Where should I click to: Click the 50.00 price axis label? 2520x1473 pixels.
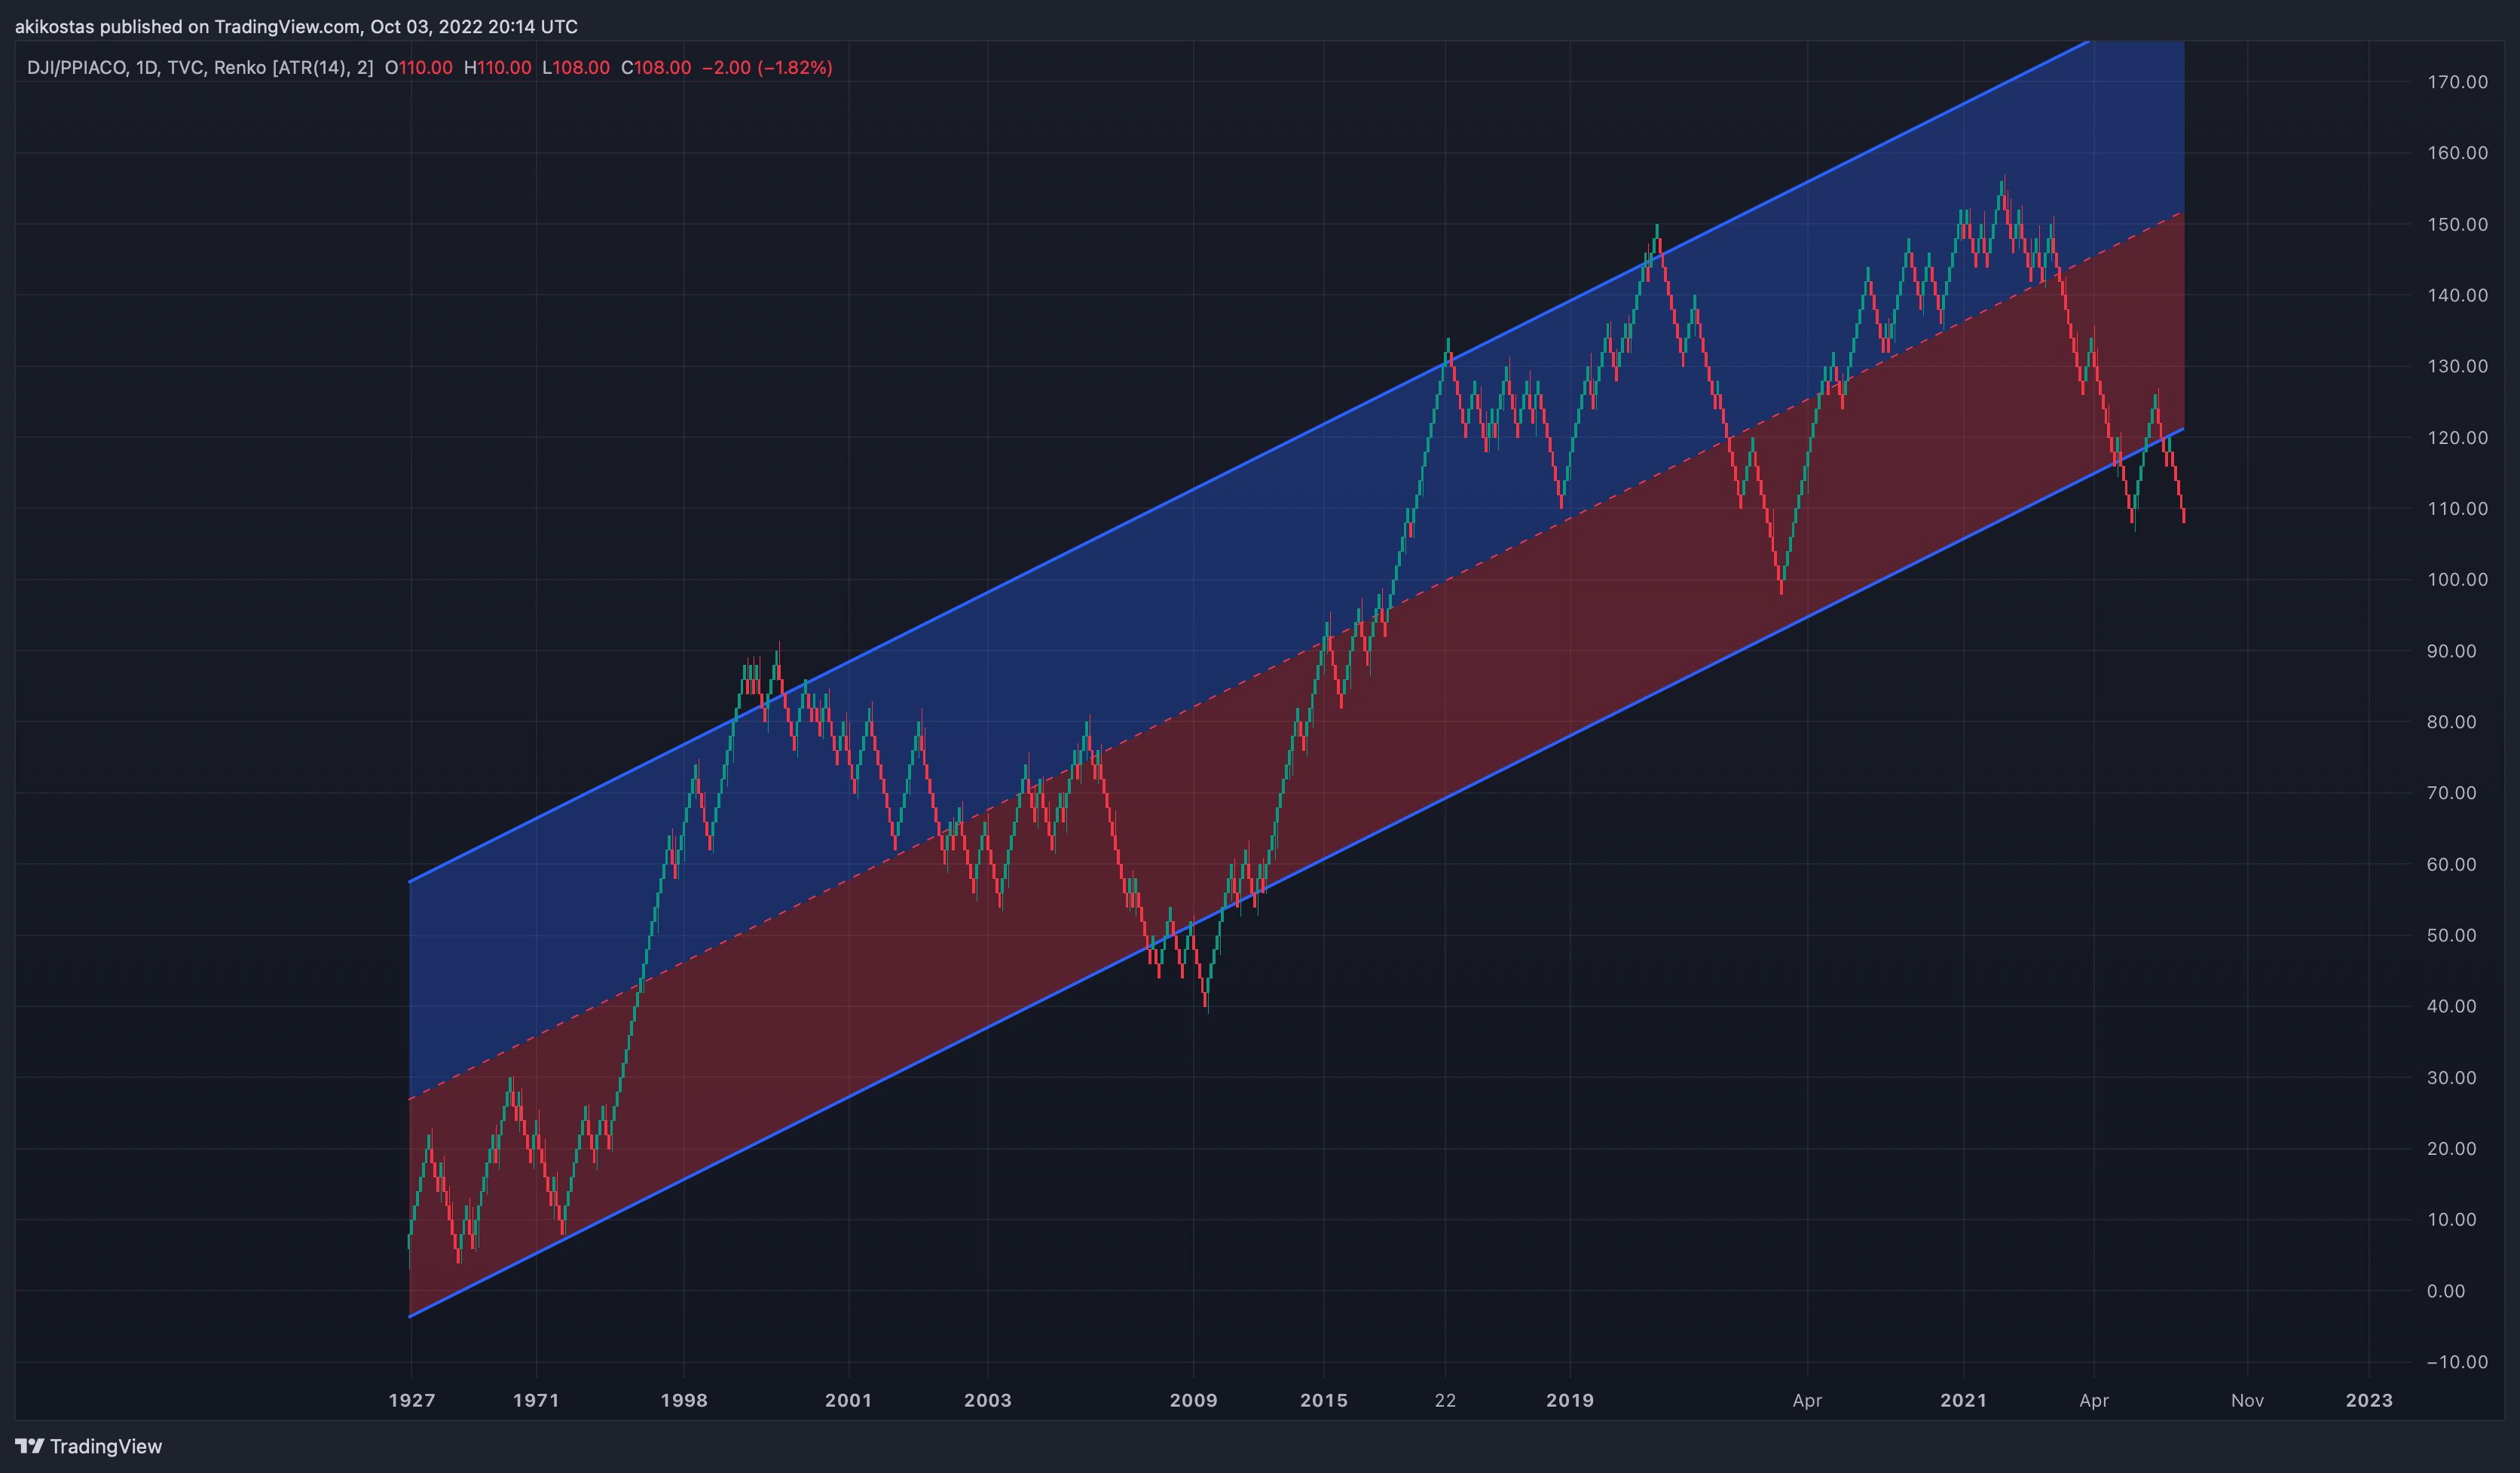click(2451, 935)
